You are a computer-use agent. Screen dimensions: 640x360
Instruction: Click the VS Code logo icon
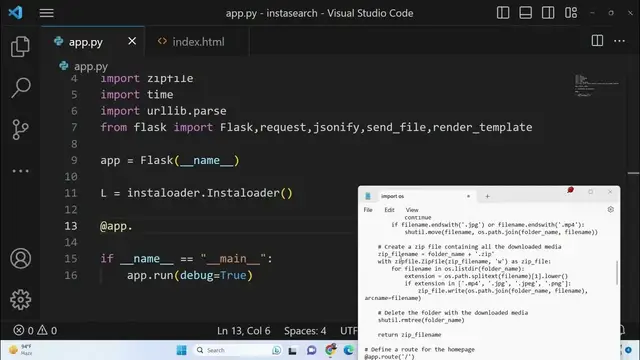point(16,13)
